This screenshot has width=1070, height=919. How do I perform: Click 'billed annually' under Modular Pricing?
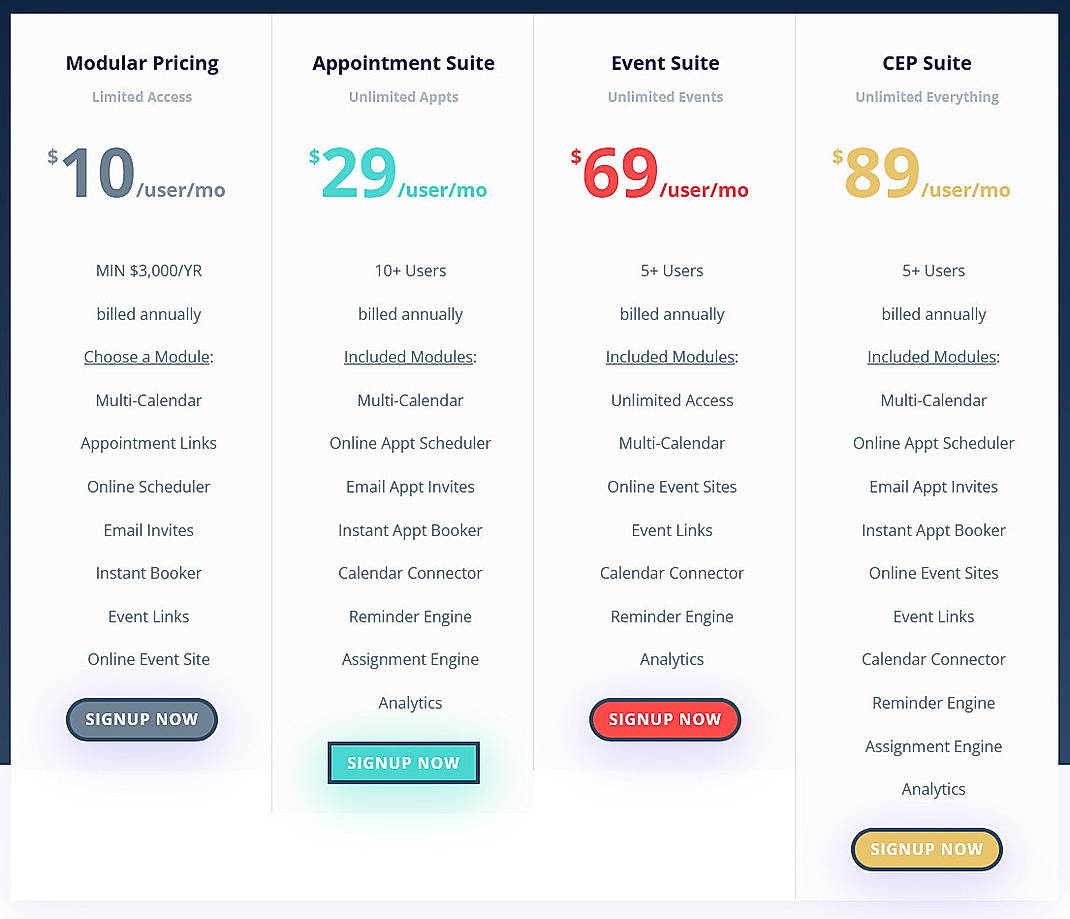pos(149,314)
